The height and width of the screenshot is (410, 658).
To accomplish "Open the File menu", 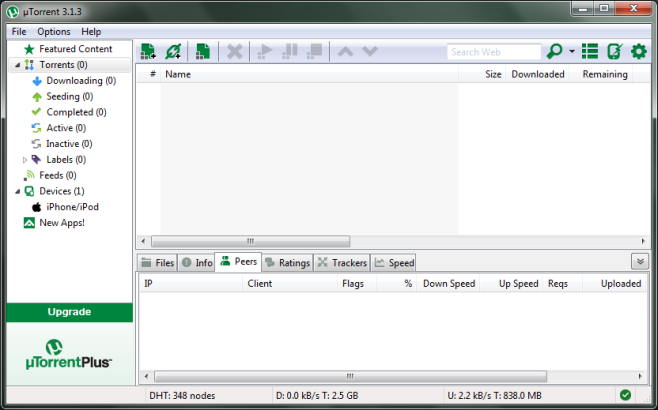I will click(19, 31).
